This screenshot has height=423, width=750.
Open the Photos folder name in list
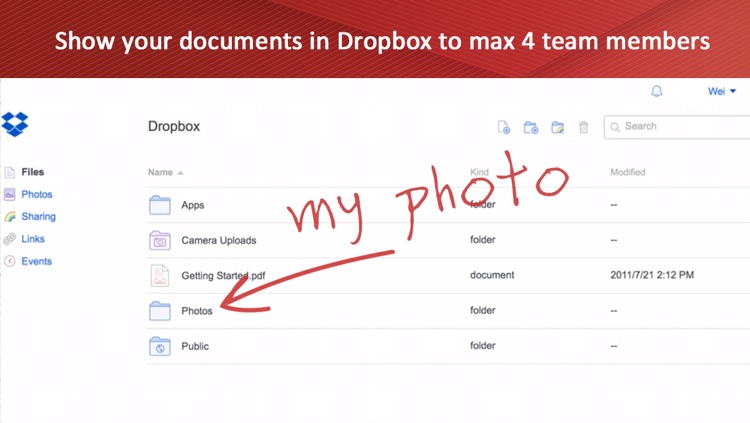click(197, 311)
